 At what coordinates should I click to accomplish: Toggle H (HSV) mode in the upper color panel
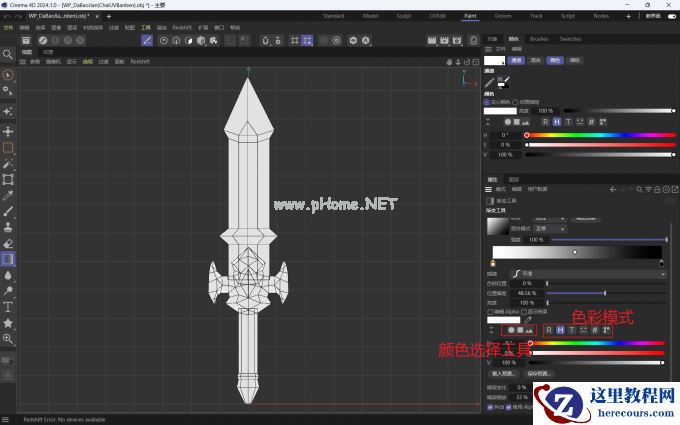(x=557, y=122)
